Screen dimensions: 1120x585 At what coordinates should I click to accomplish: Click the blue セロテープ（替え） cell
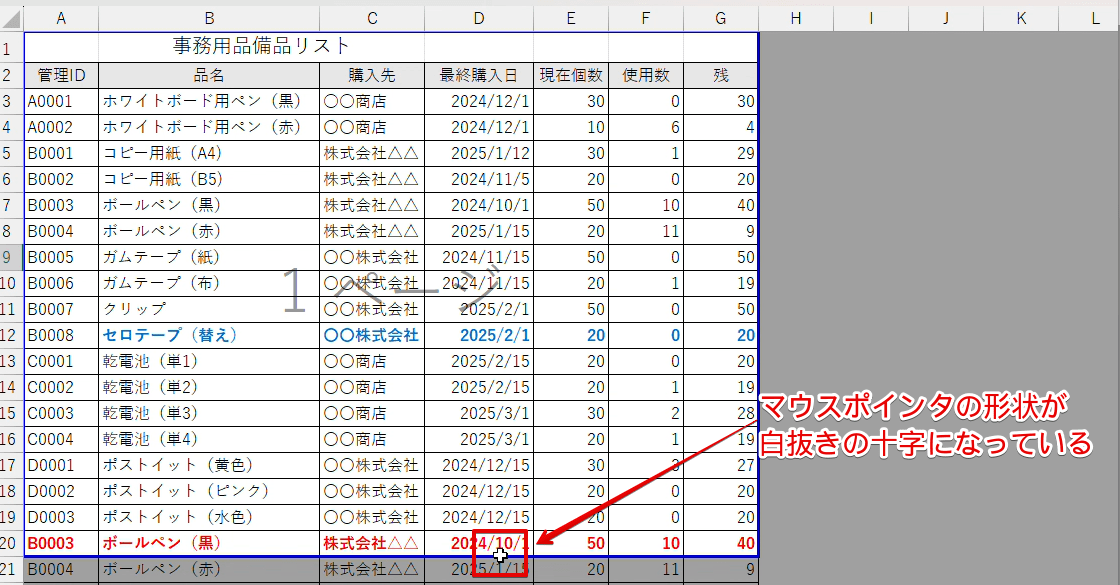(x=209, y=335)
